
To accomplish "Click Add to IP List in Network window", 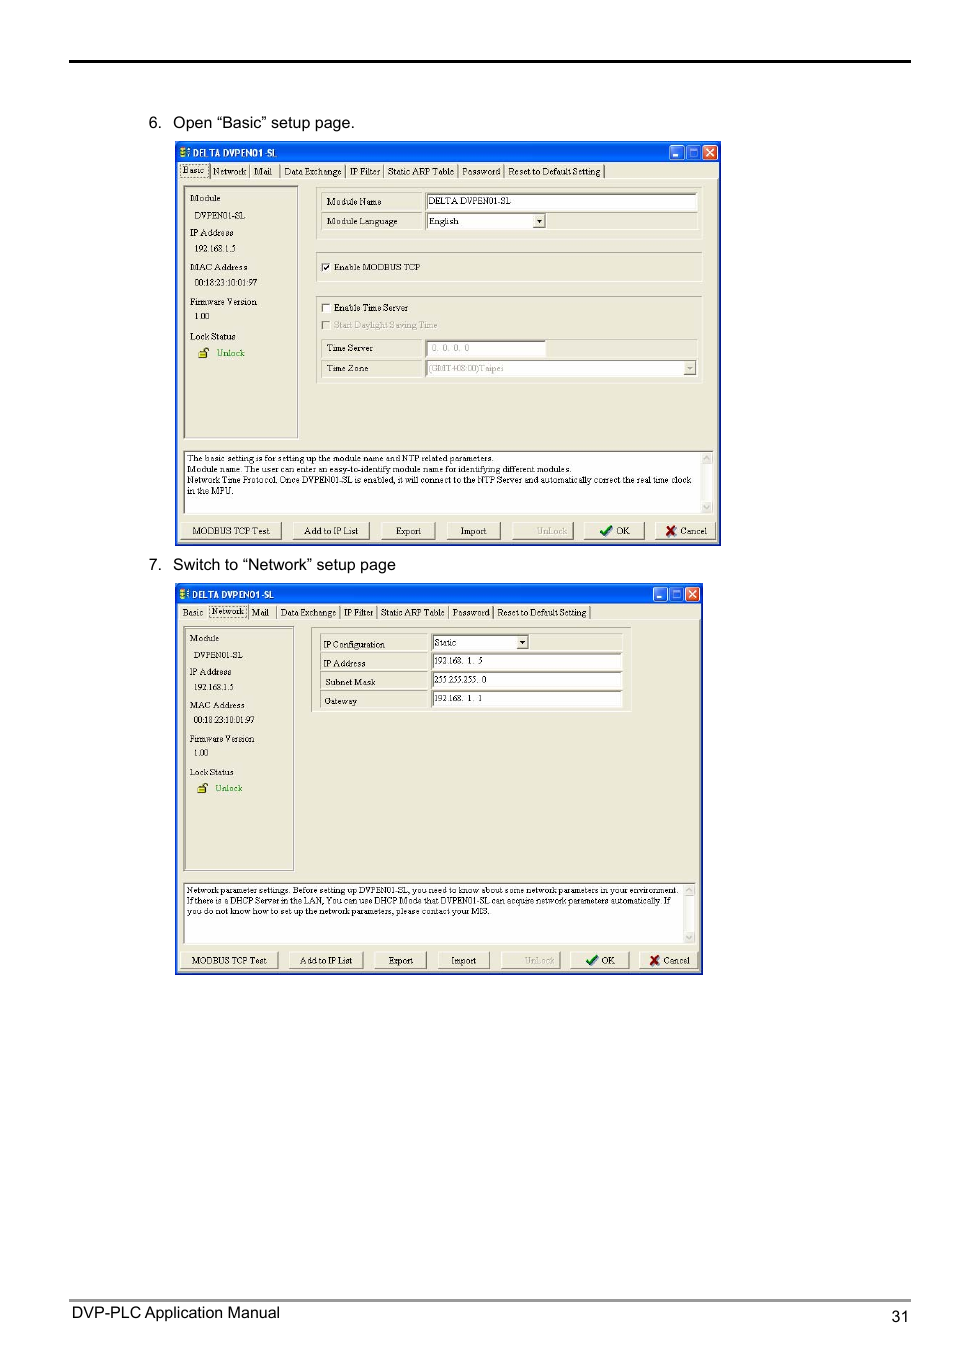I will pos(326,960).
